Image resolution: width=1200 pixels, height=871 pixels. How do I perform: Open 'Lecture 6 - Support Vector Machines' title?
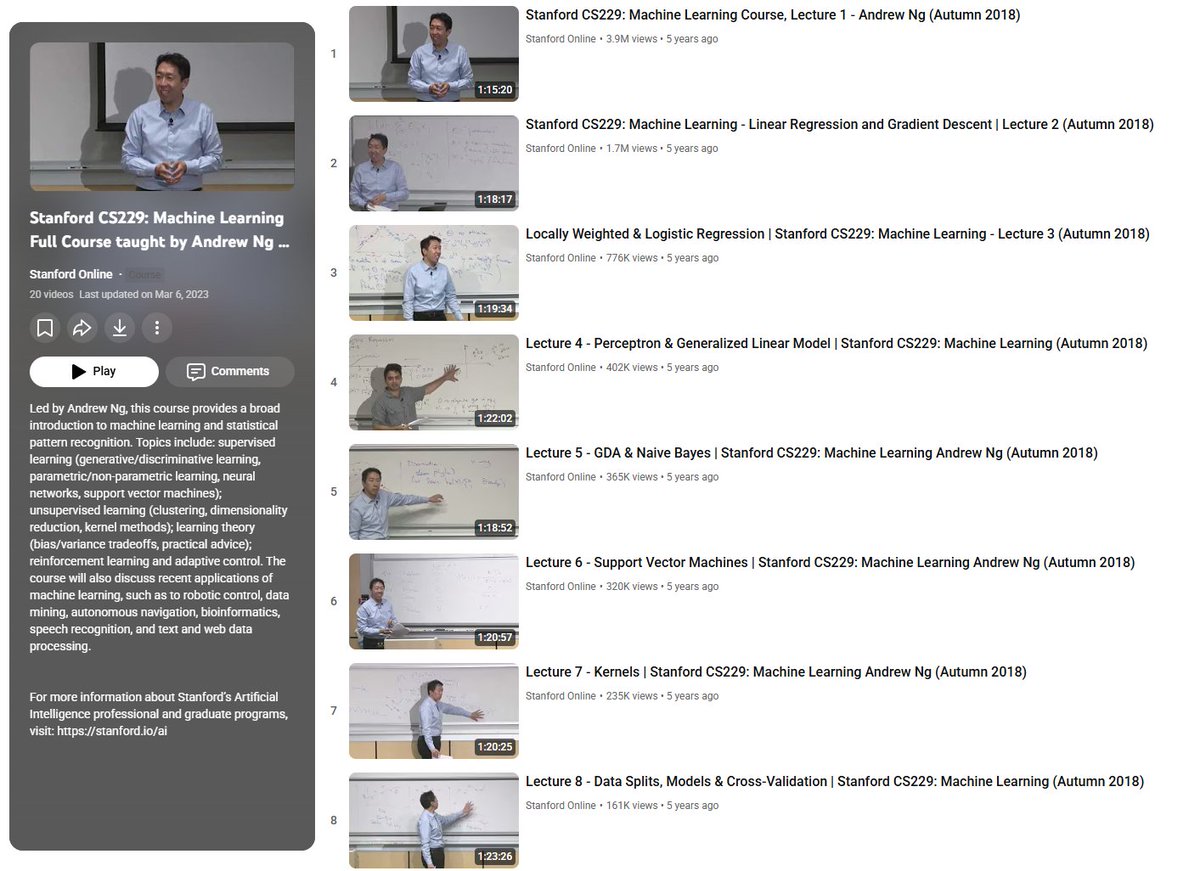[x=831, y=562]
